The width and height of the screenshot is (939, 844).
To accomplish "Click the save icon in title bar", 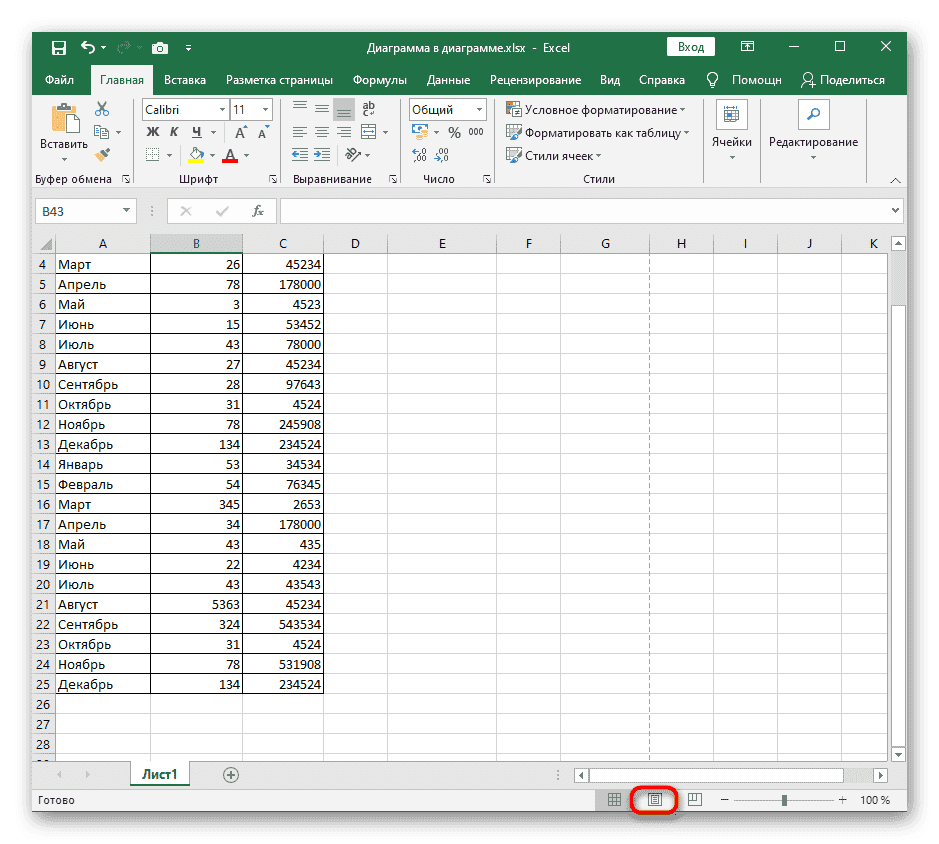I will click(59, 47).
